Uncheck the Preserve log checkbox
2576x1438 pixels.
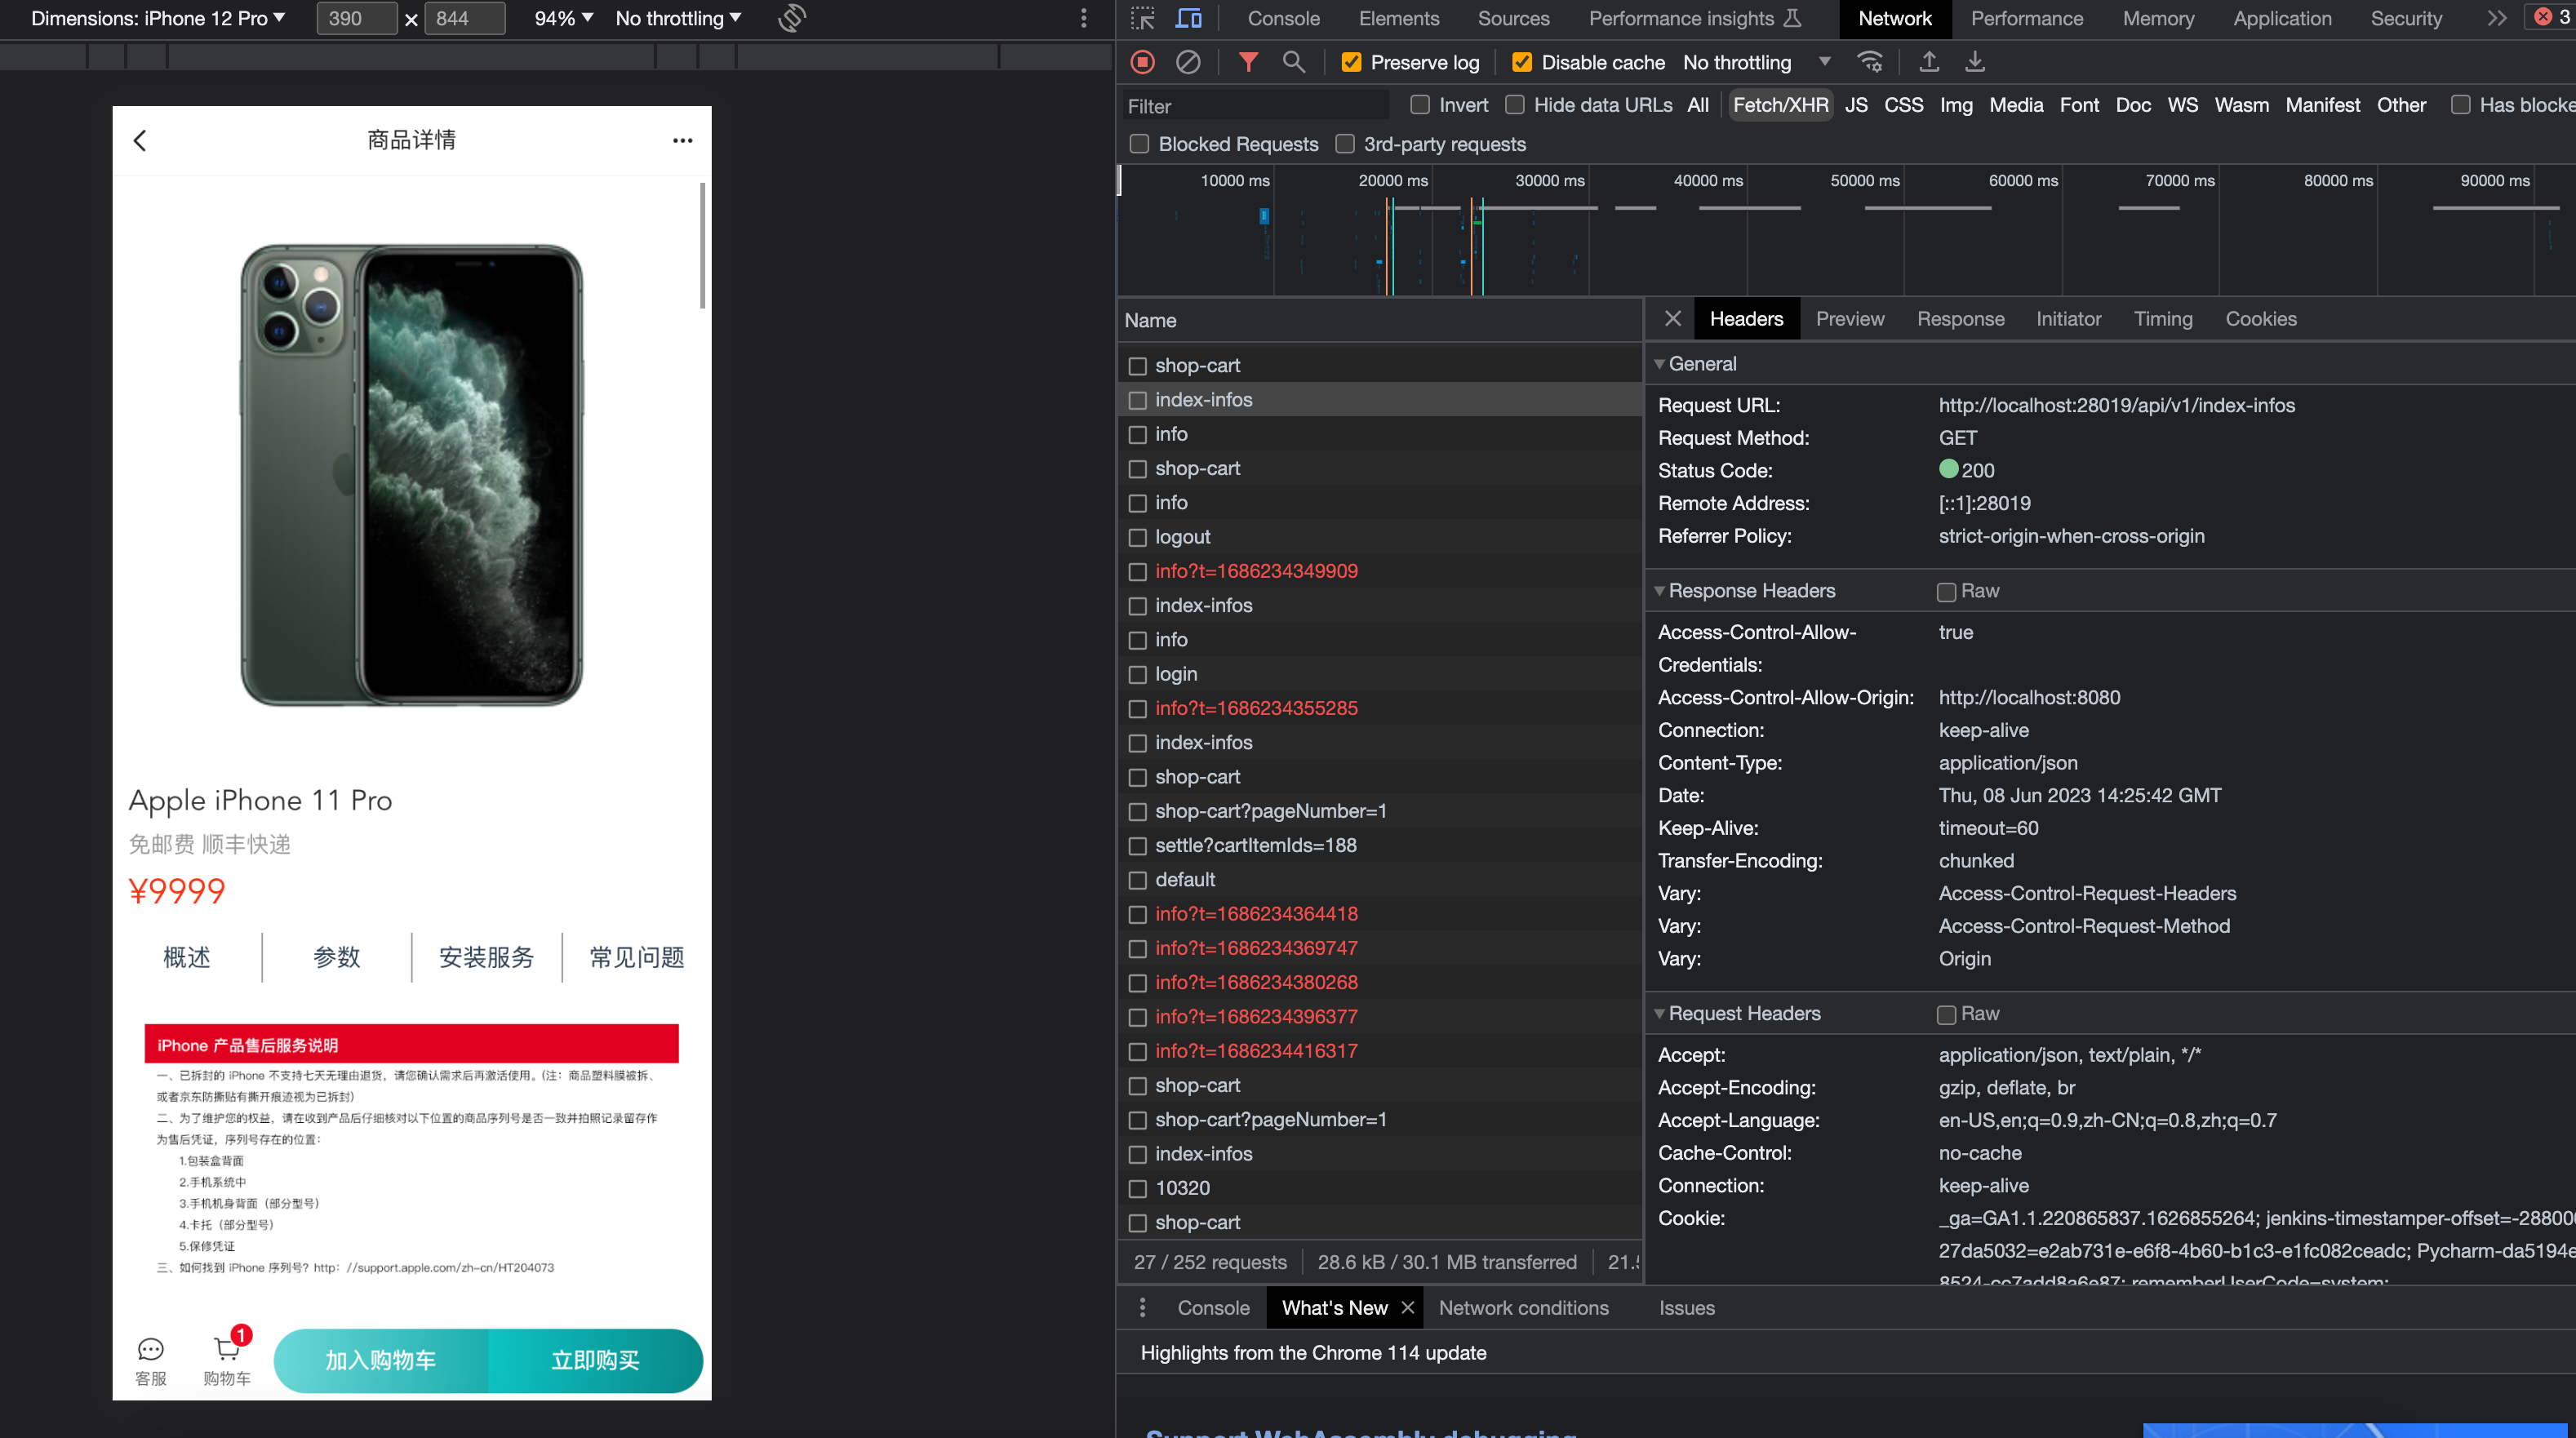click(x=1351, y=62)
